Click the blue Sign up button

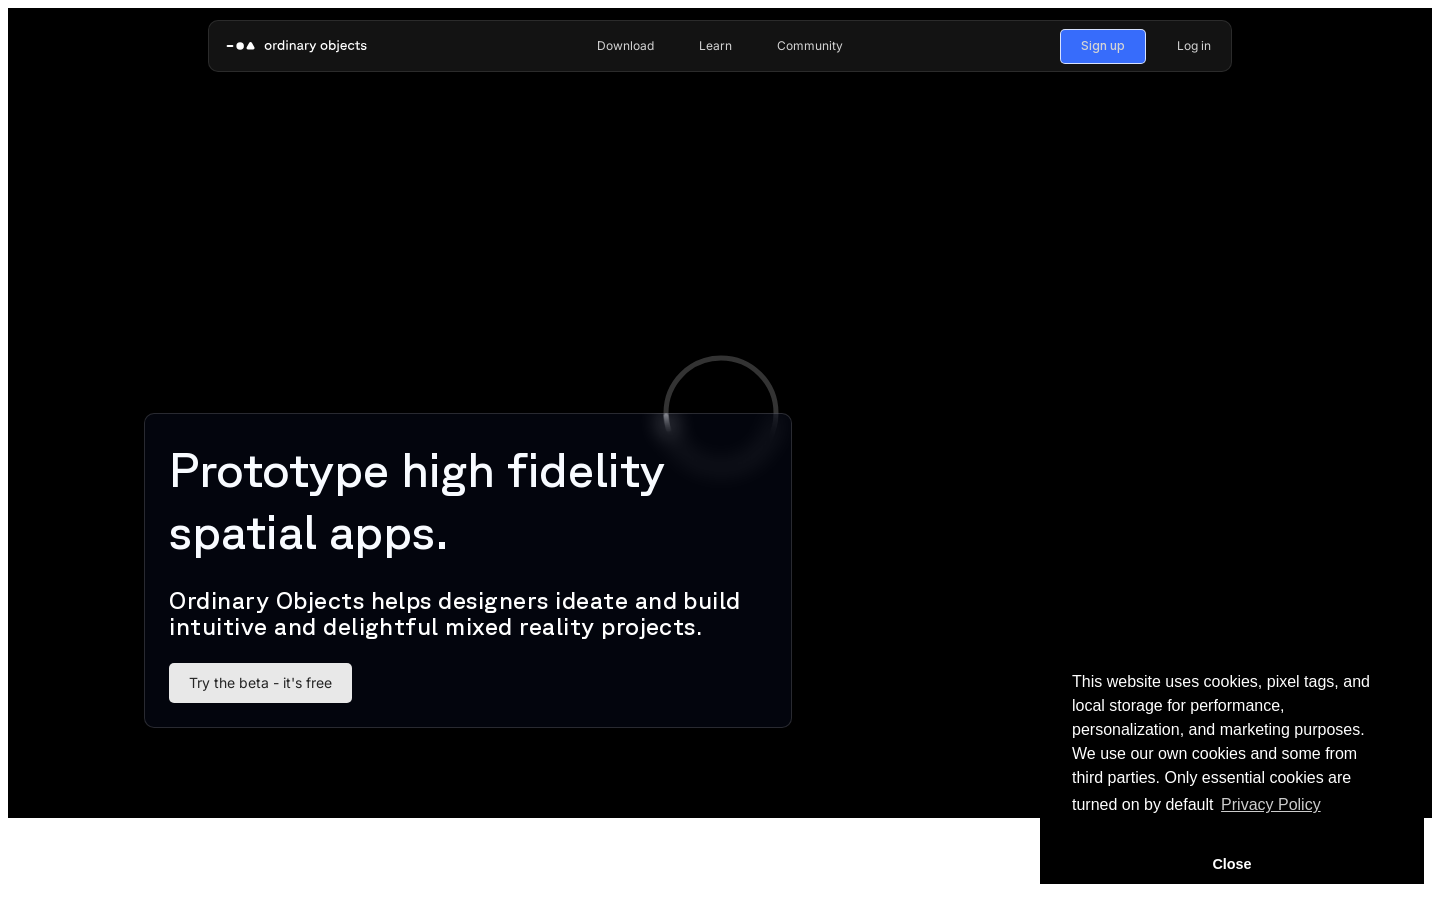click(1102, 46)
